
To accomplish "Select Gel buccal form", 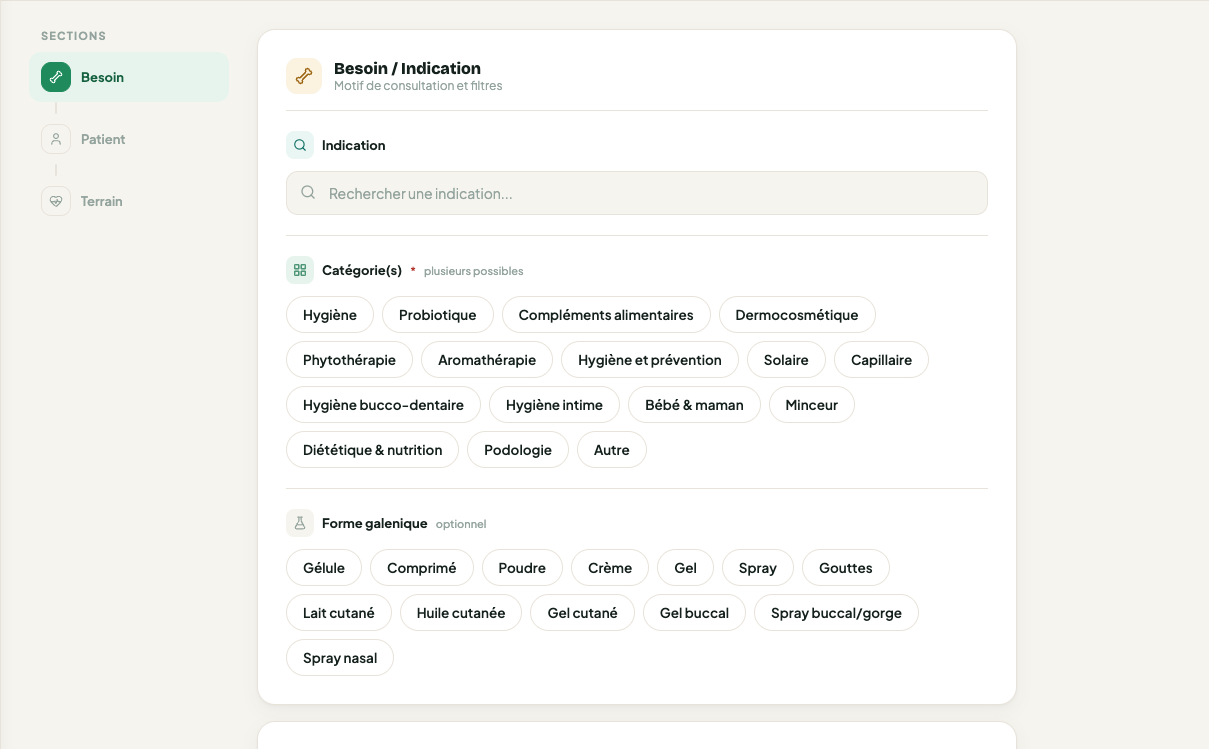I will (694, 613).
